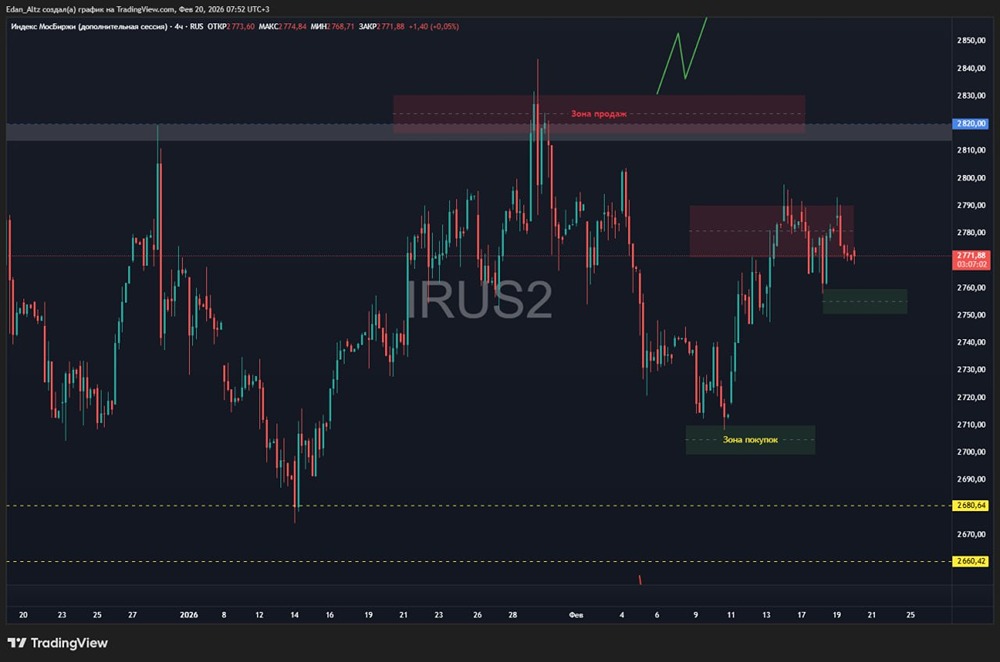This screenshot has width=1000, height=662.
Task: Click the '26' date on the time axis
Action: tap(478, 615)
